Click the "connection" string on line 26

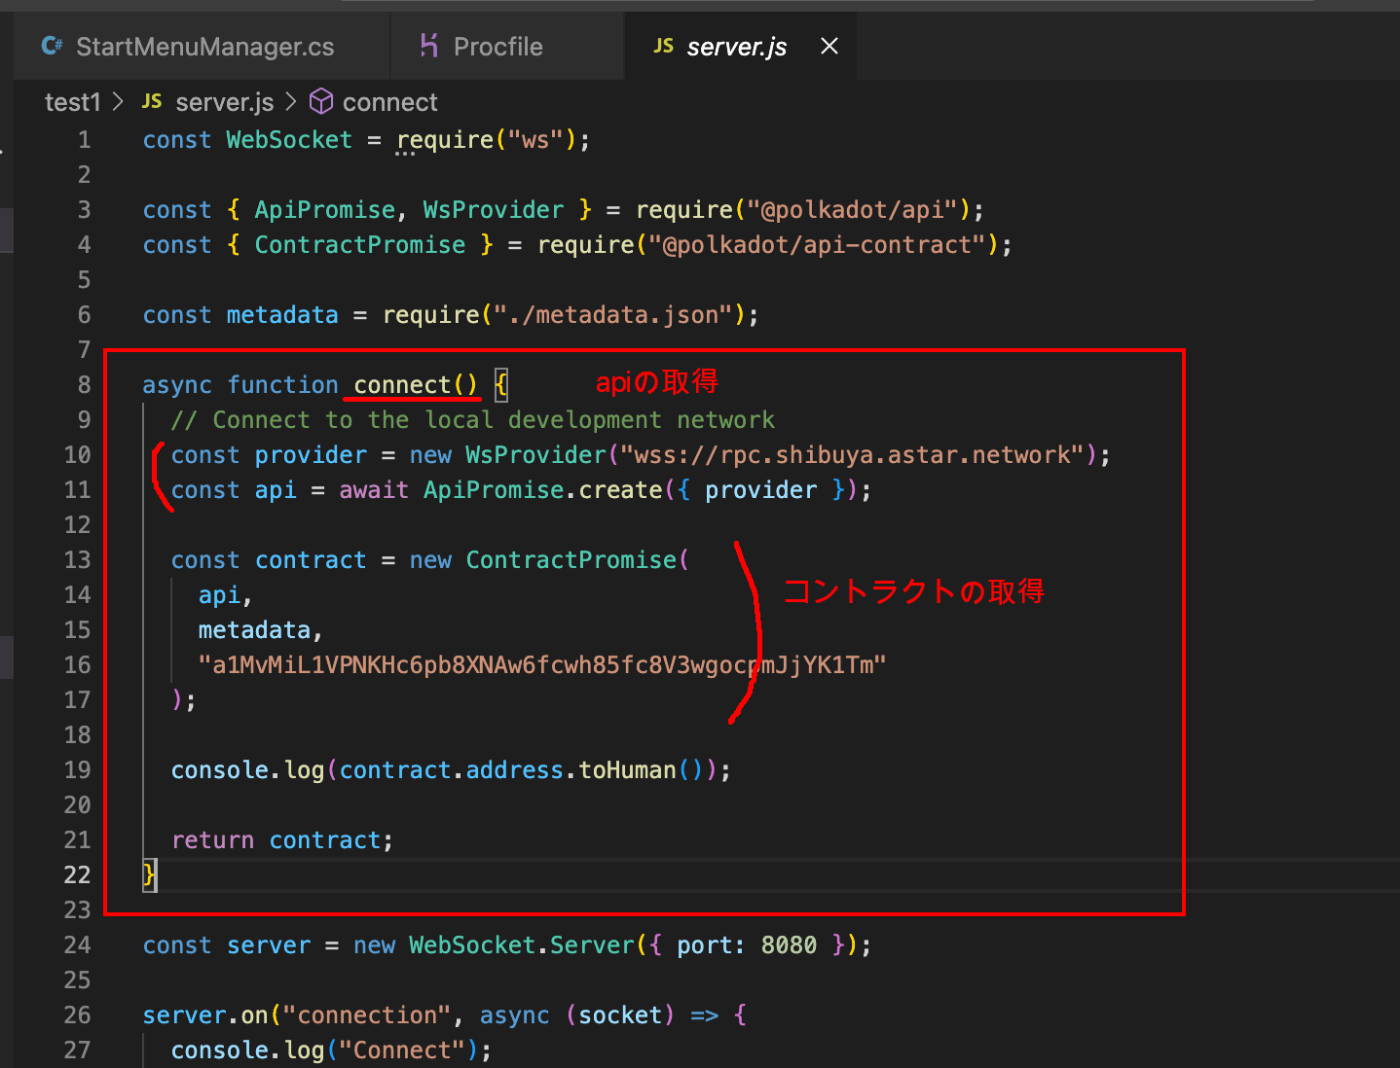tap(367, 1015)
